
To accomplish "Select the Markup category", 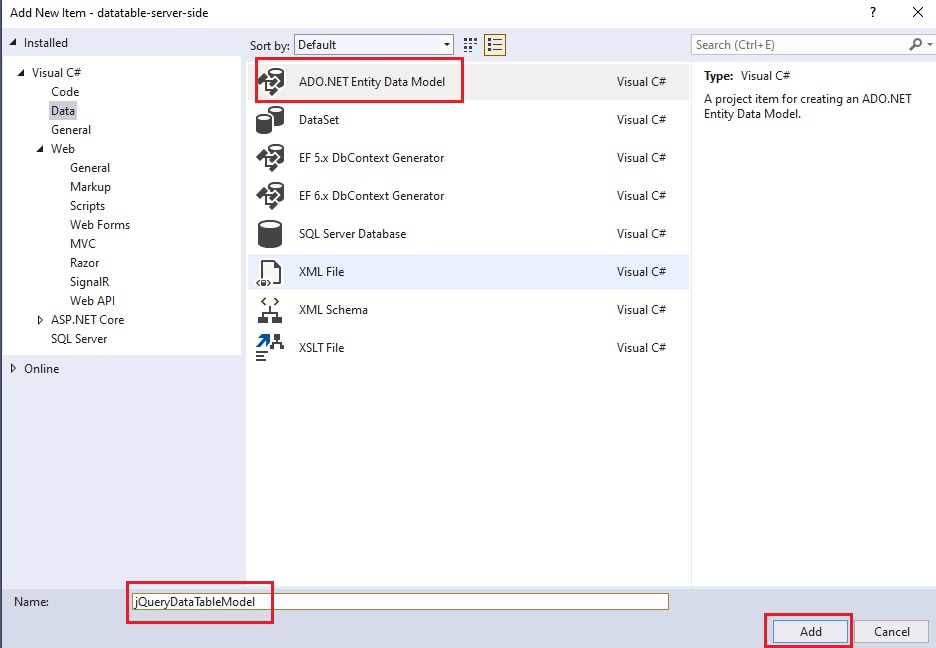I will (90, 187).
